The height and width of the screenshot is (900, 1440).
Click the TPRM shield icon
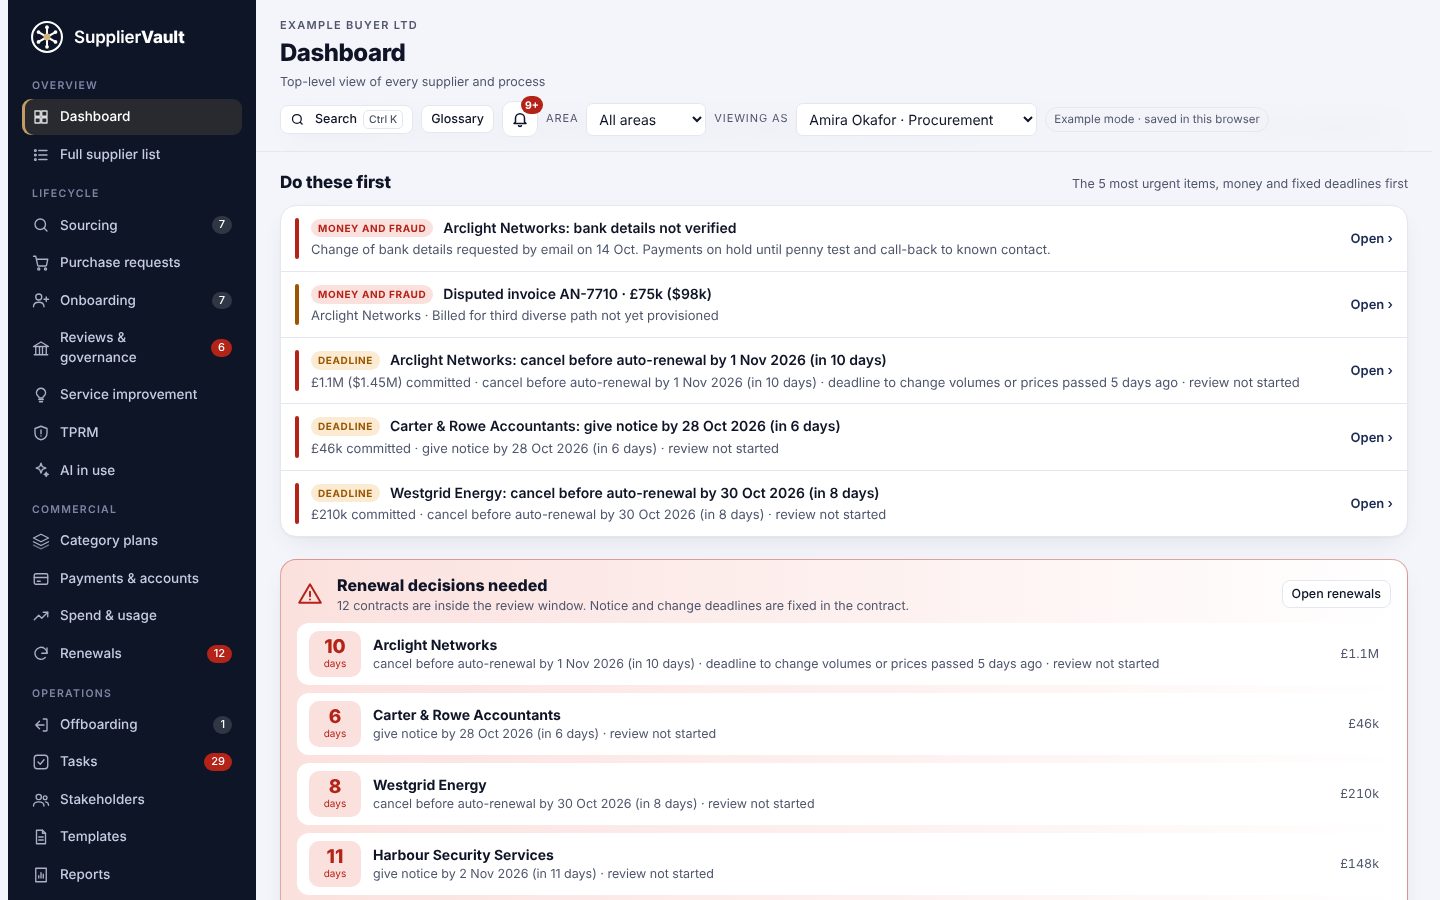coord(41,433)
